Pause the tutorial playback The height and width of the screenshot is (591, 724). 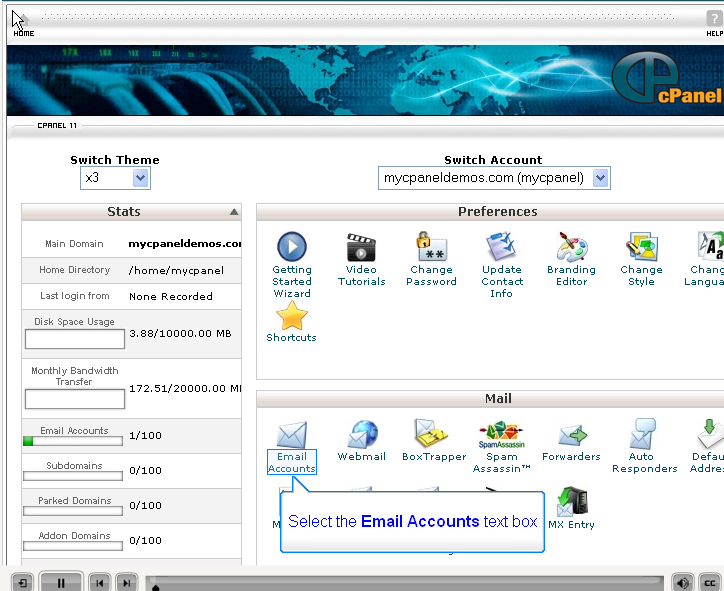[61, 583]
